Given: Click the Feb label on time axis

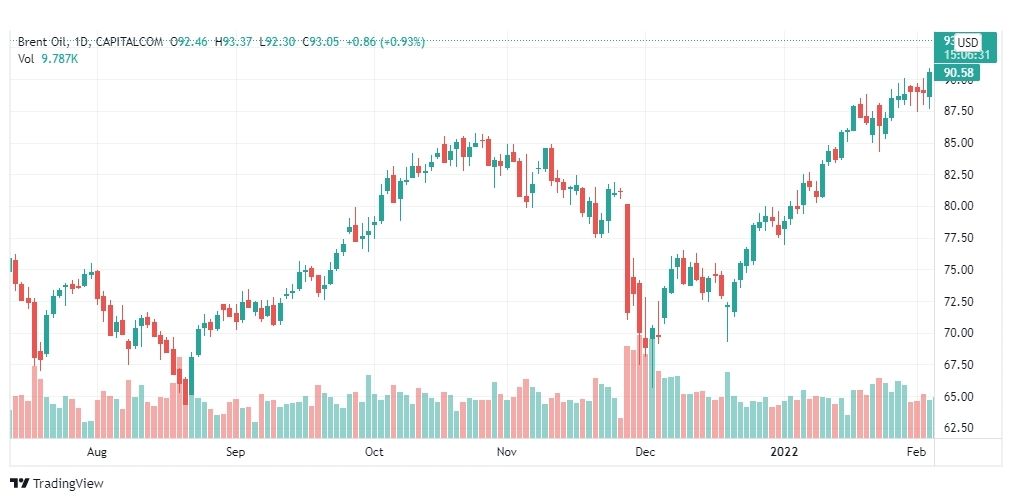Looking at the screenshot, I should (x=918, y=452).
